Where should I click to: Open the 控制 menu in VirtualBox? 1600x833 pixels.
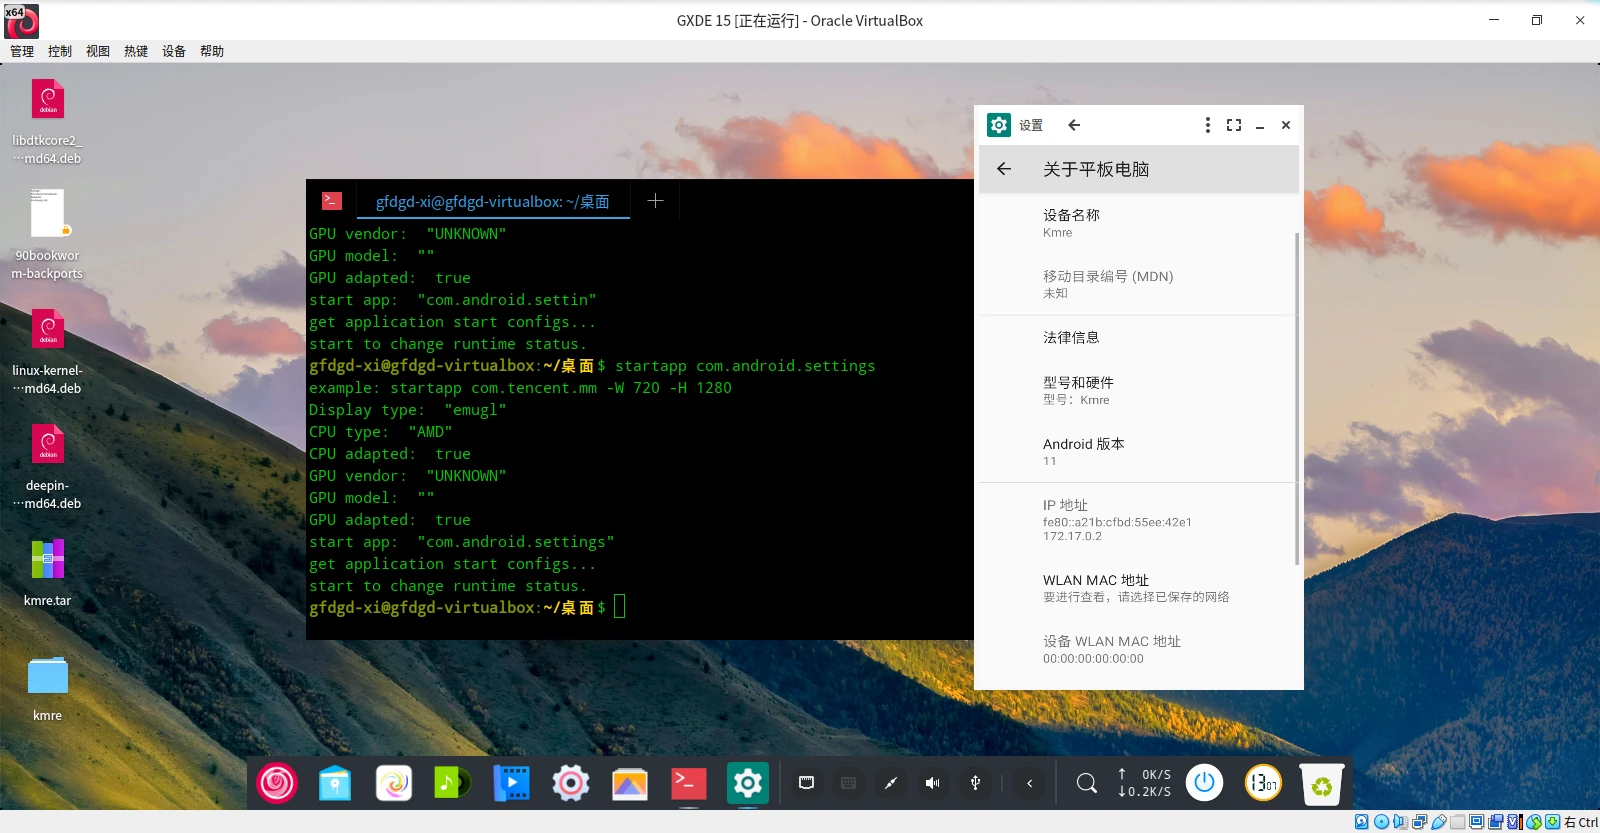(x=60, y=51)
